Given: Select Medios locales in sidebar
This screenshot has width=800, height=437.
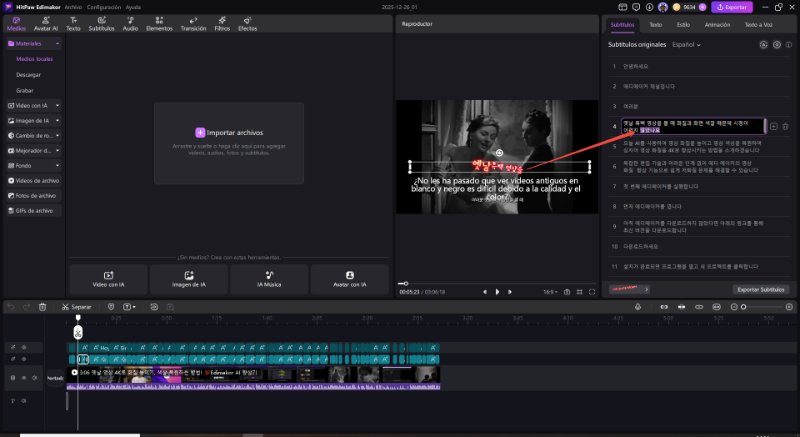Looking at the screenshot, I should click(34, 59).
